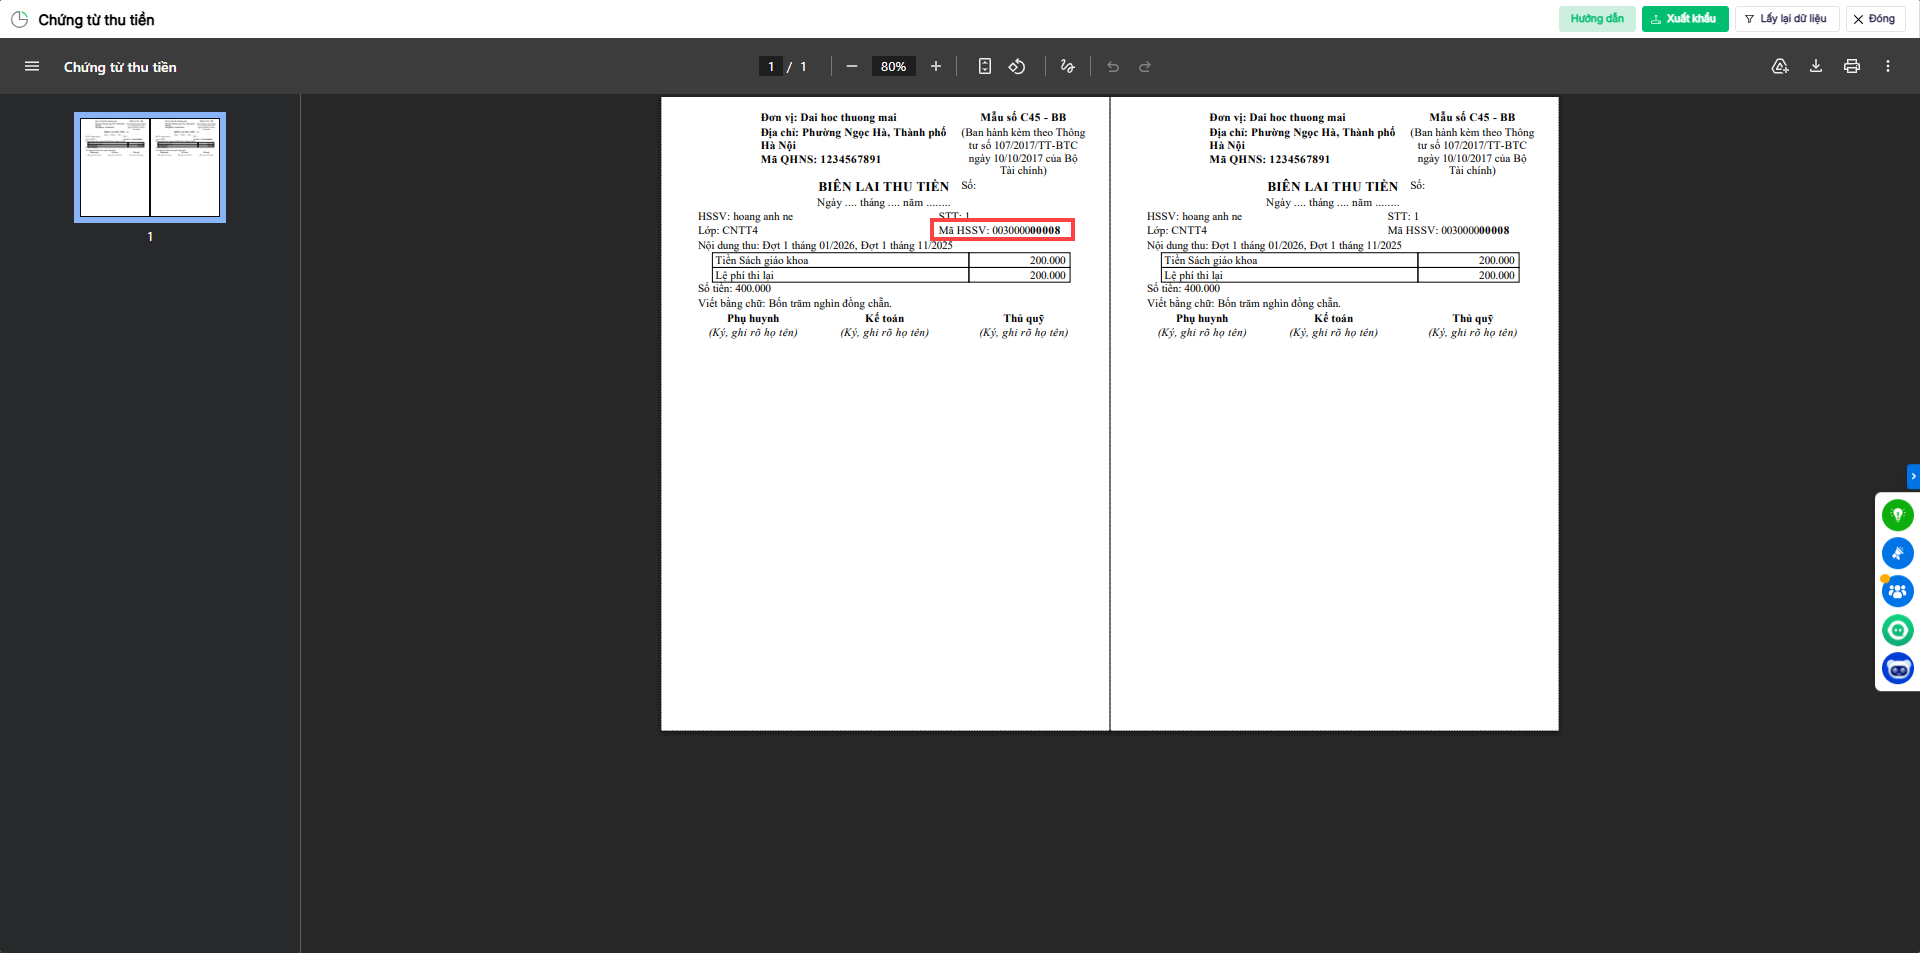Click the 80% zoom level field
The image size is (1920, 953).
(x=893, y=67)
